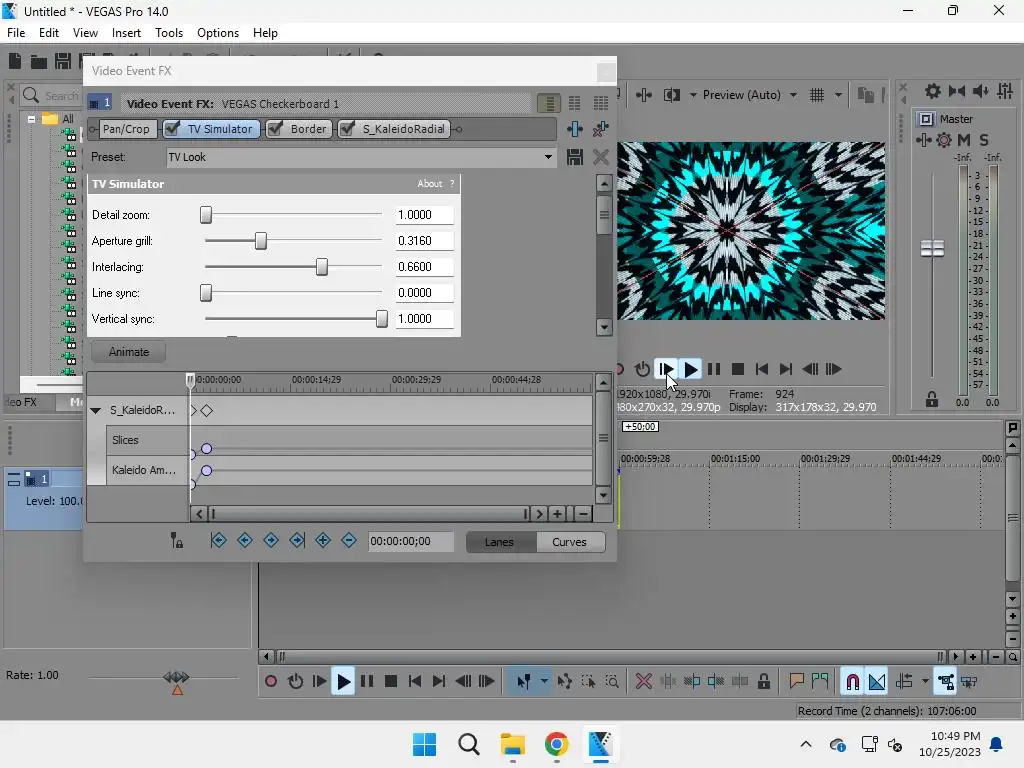This screenshot has height=768, width=1024.
Task: Open the Insert menu
Action: click(126, 33)
